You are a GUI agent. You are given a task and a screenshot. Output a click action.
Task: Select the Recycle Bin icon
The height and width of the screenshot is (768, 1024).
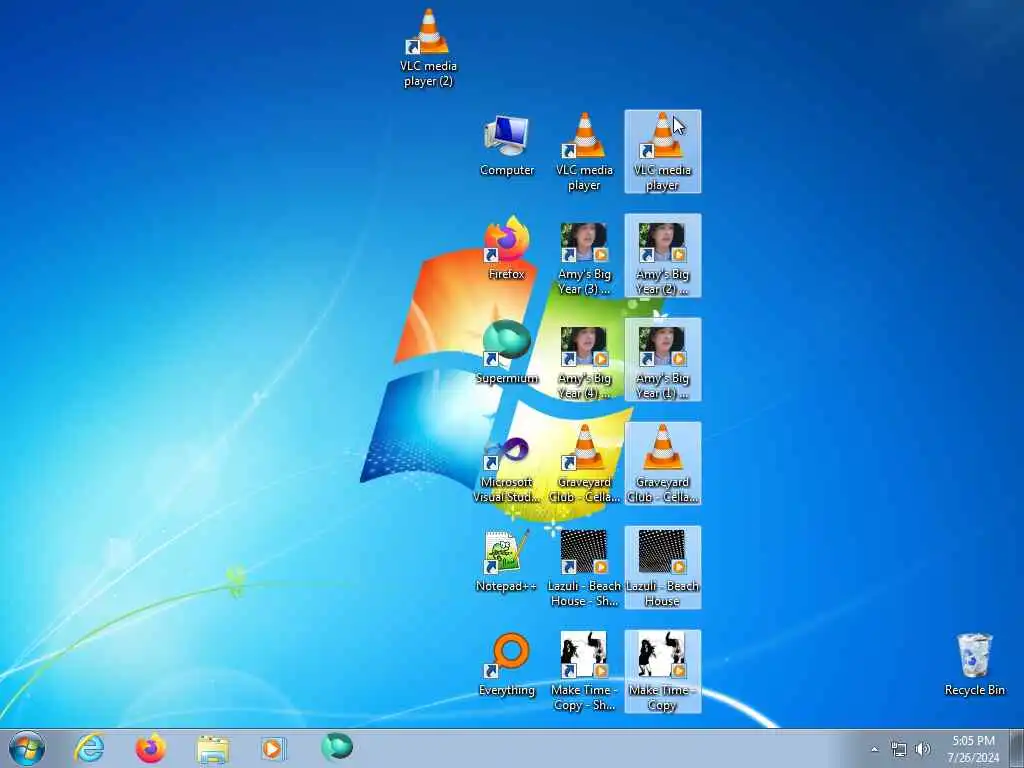coord(974,664)
